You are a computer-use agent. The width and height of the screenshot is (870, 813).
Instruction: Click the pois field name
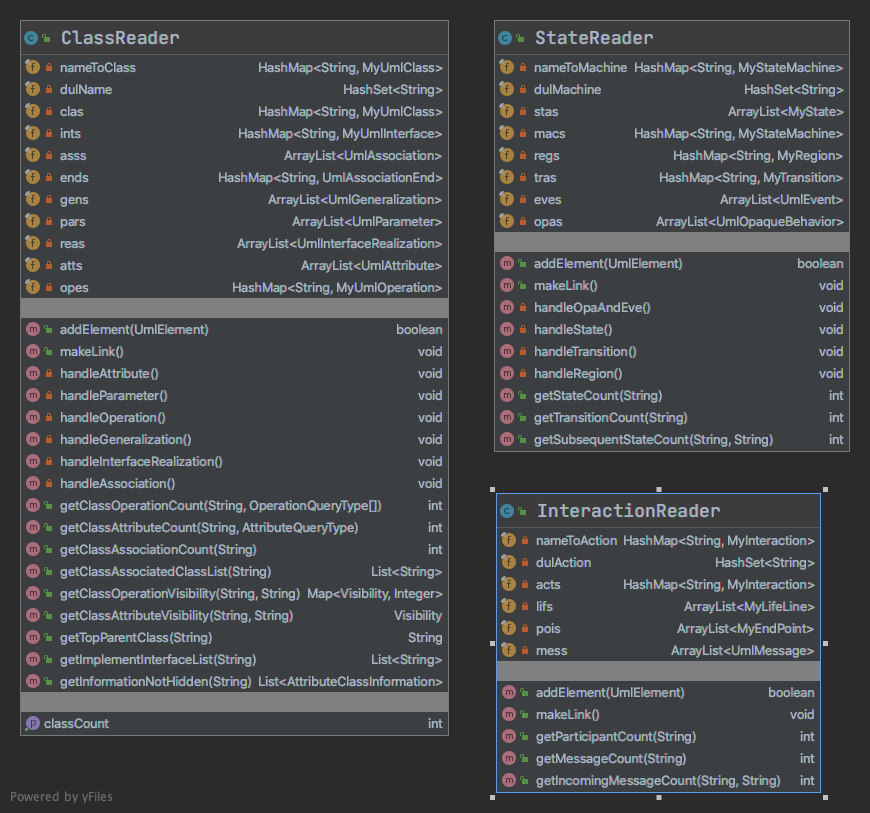click(548, 629)
